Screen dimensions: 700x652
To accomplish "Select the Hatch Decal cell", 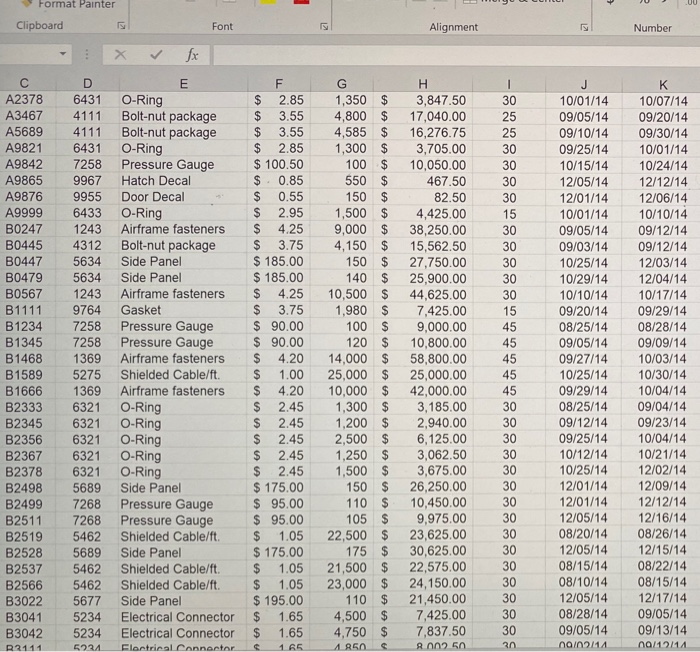I will coord(183,180).
